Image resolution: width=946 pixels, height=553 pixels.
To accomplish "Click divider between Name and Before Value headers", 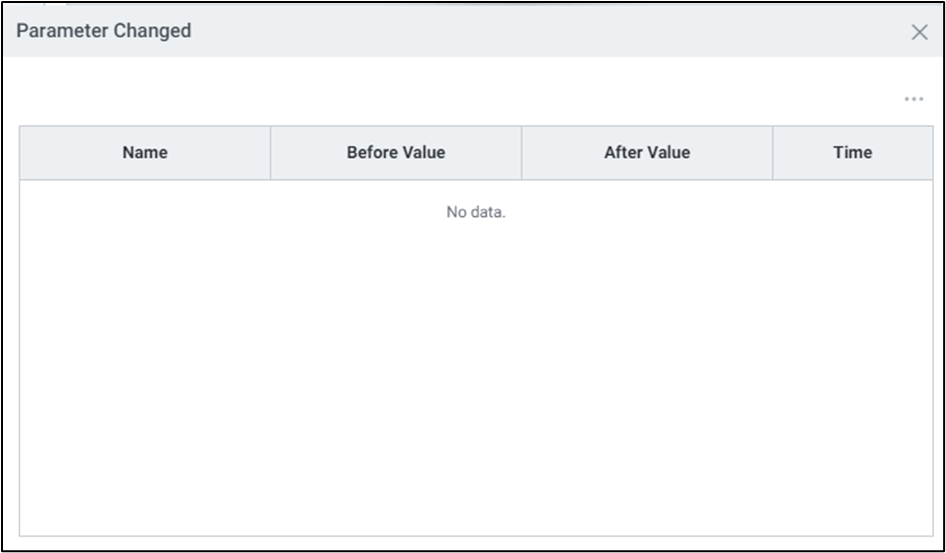I will (270, 153).
